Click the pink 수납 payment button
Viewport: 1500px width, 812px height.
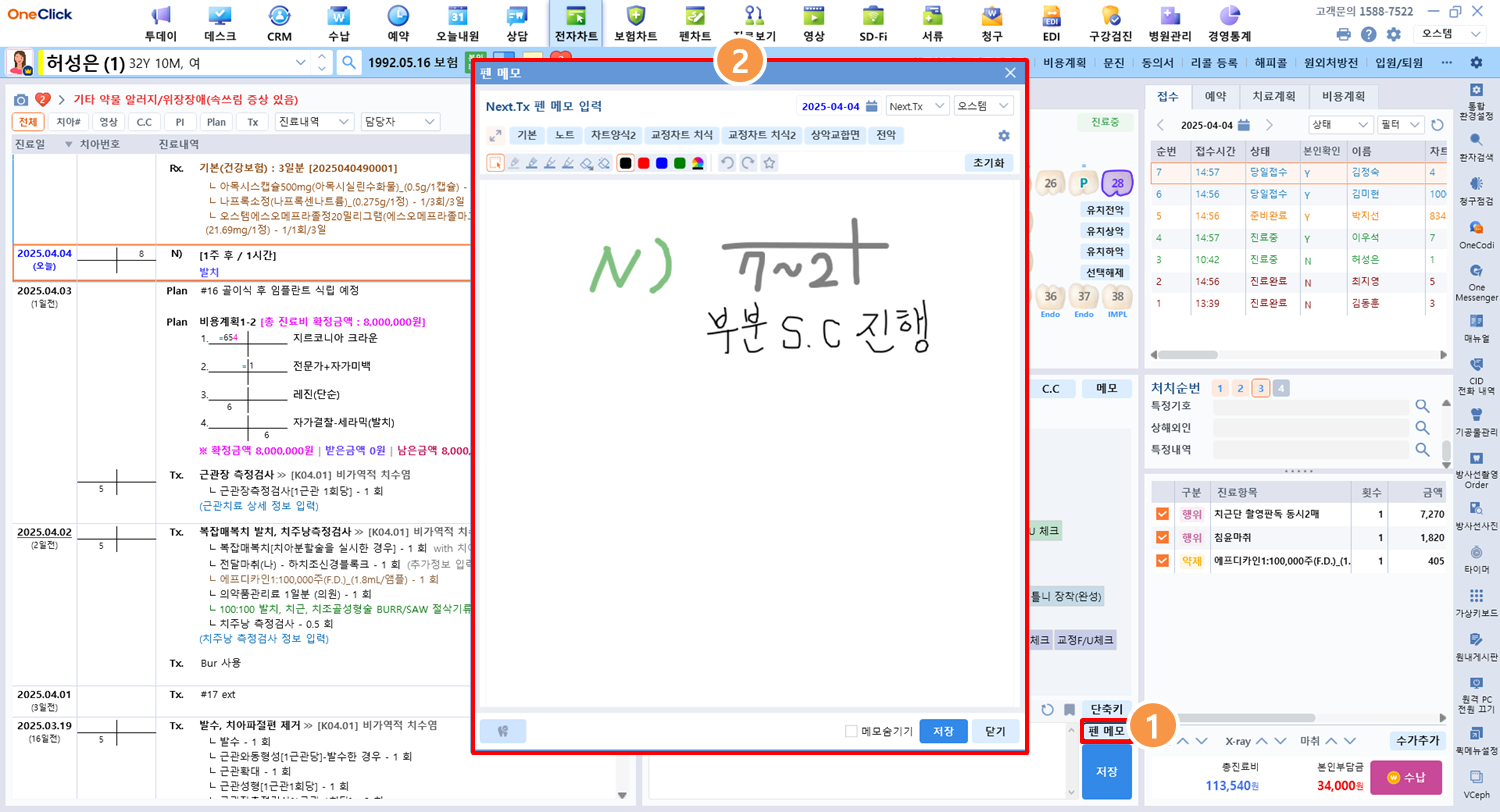tap(1405, 777)
